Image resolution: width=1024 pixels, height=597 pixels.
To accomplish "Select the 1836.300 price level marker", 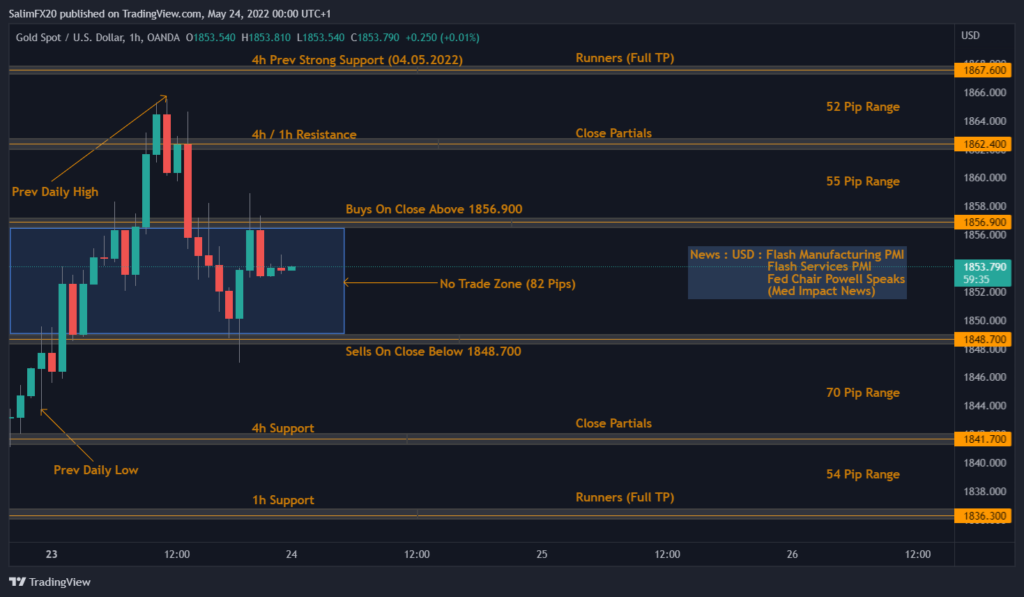I will pos(983,516).
